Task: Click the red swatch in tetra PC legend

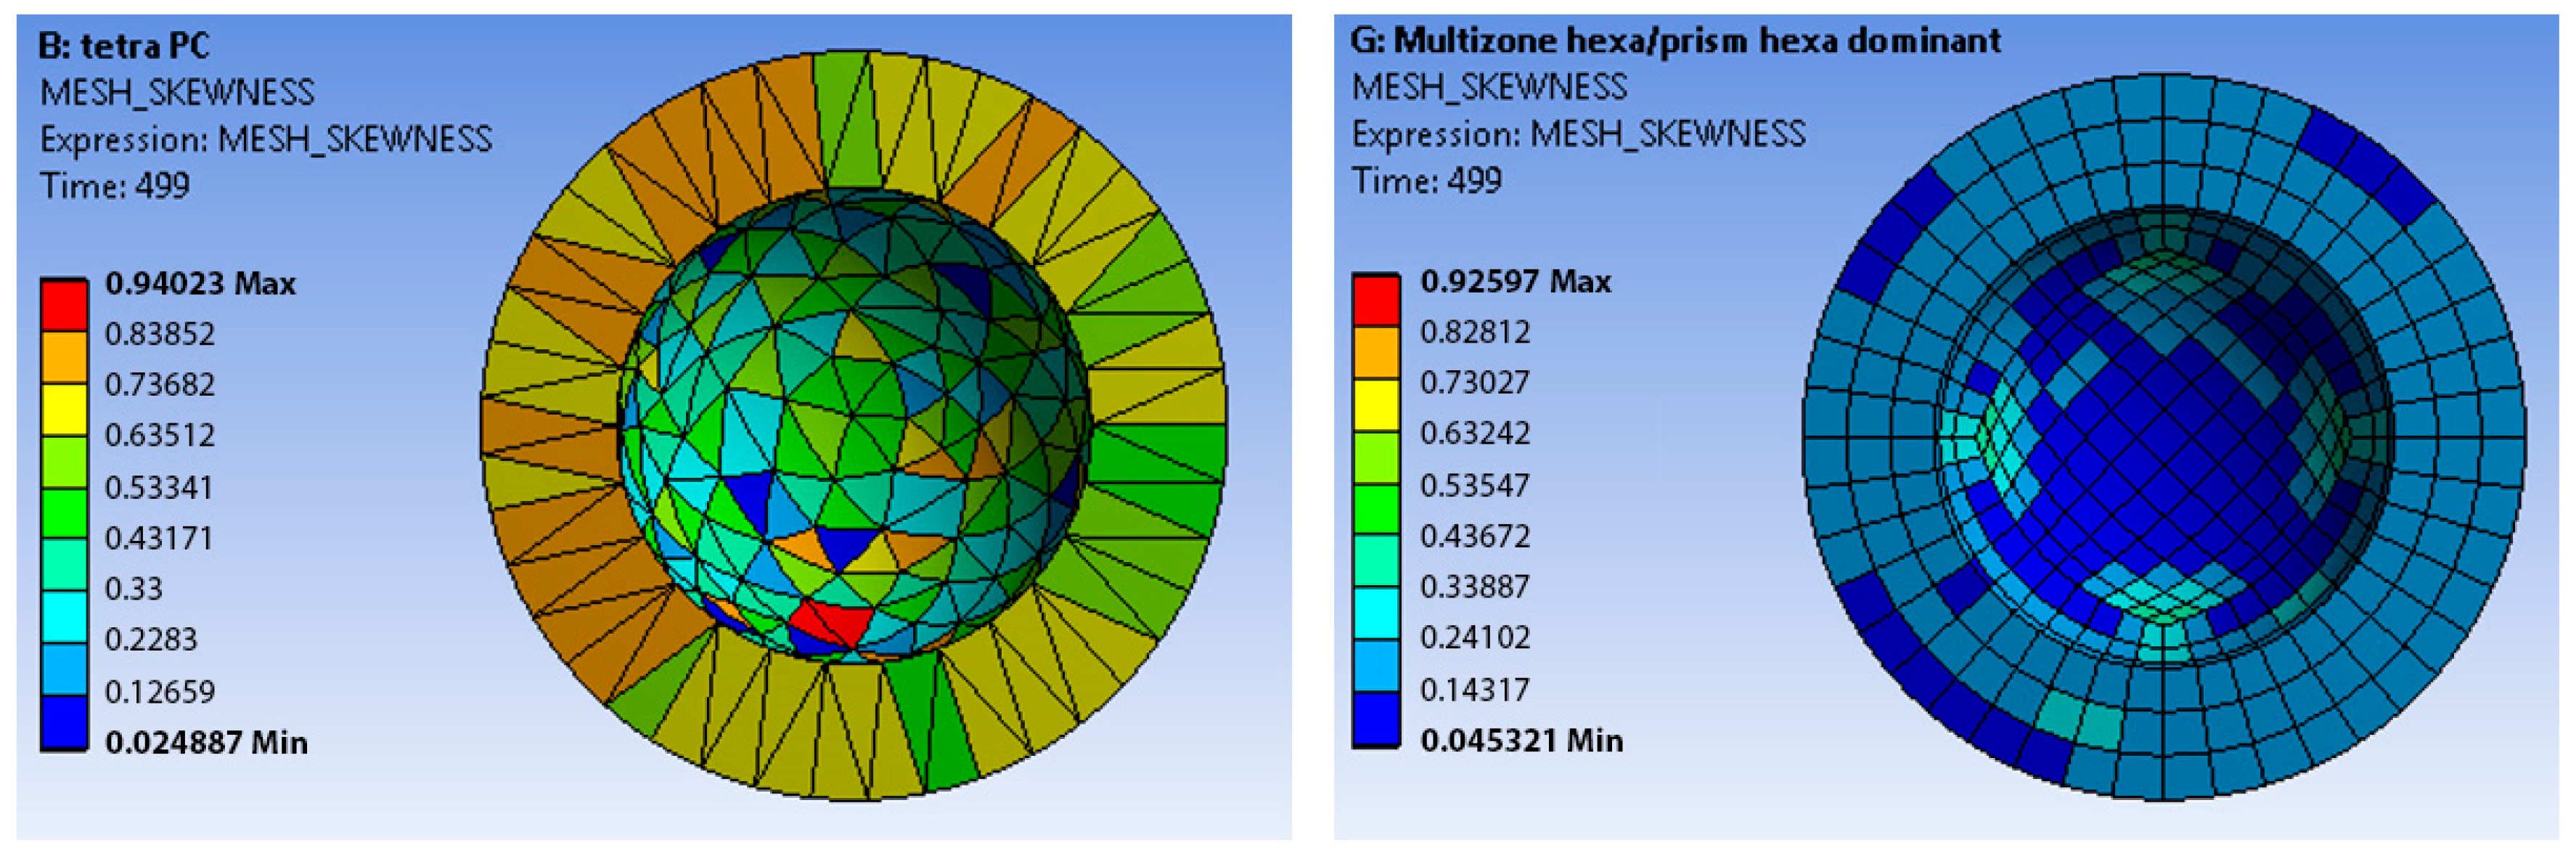Action: coord(64,305)
